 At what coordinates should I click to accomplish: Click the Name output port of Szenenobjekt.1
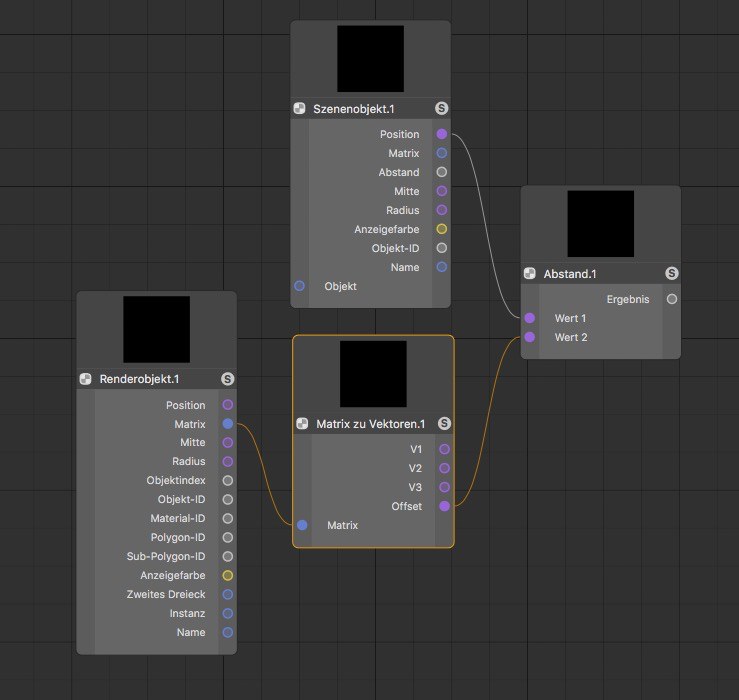pos(442,267)
